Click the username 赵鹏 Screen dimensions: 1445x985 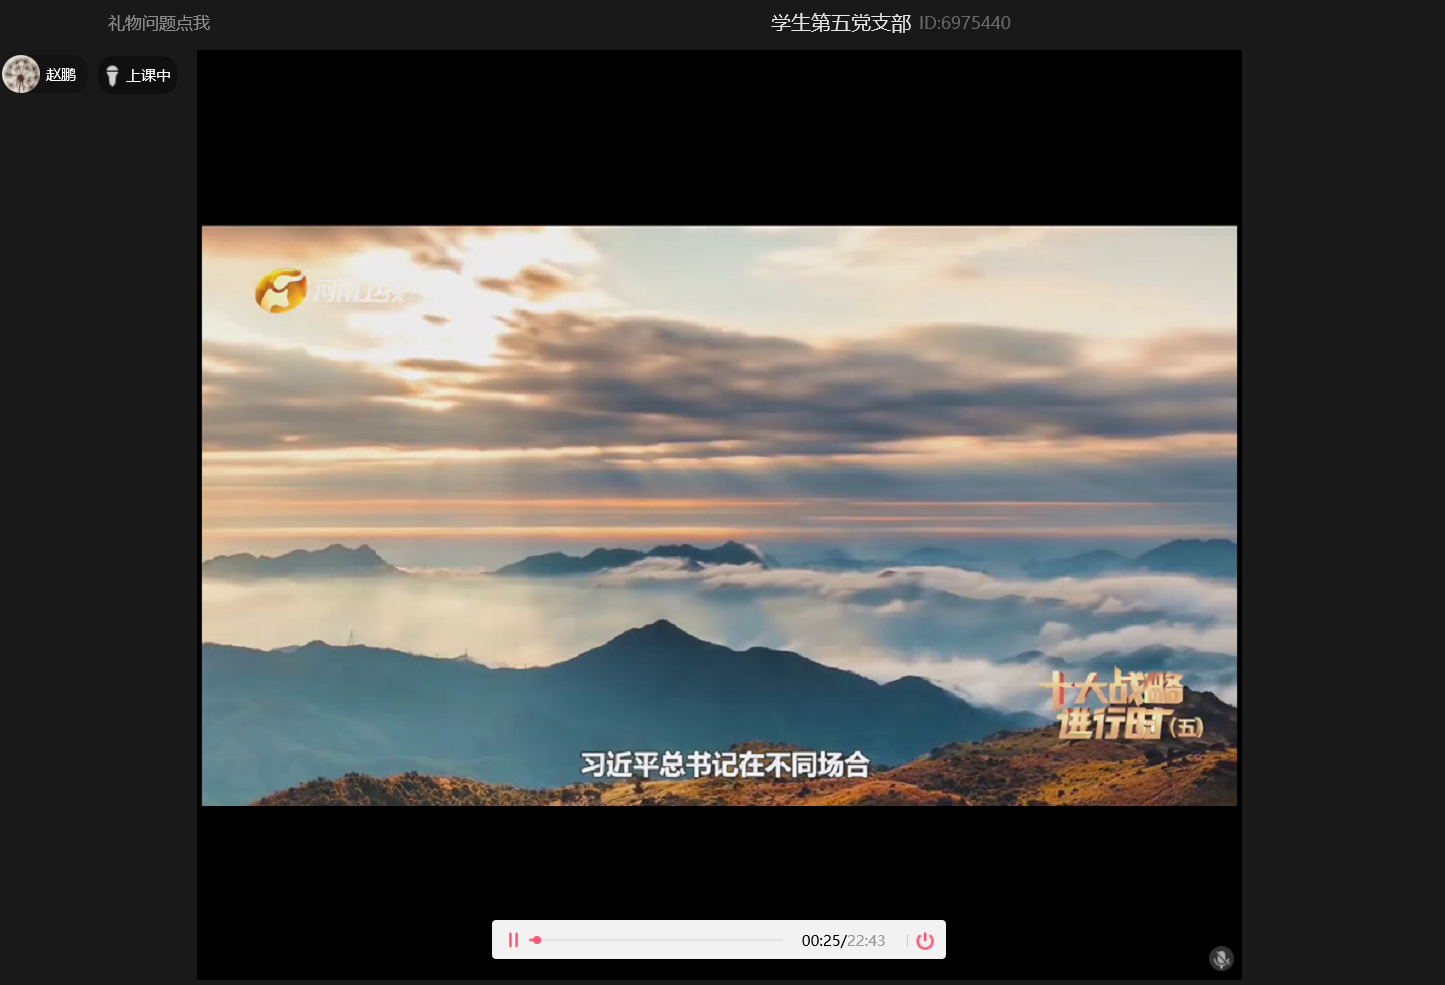pos(61,75)
